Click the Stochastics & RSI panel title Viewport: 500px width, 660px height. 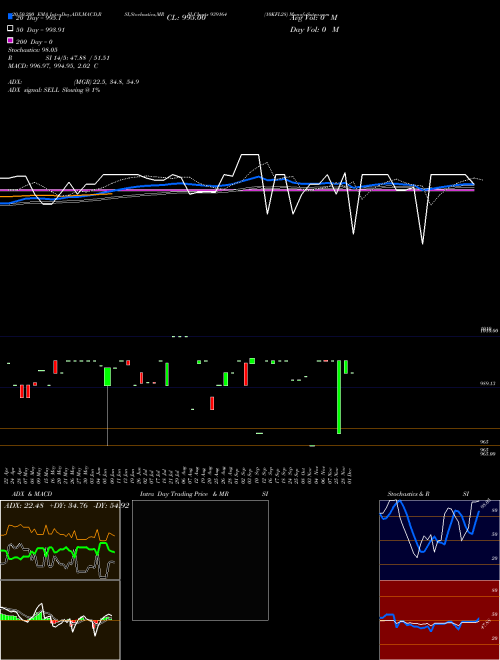[428, 494]
